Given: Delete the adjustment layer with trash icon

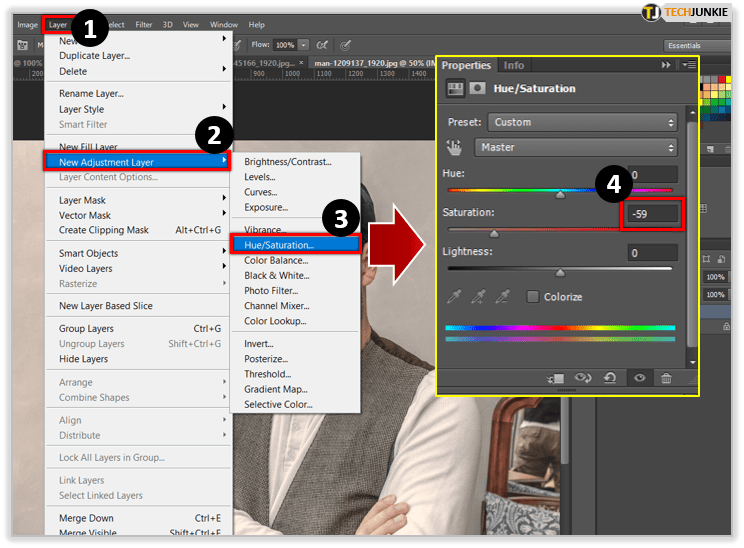Looking at the screenshot, I should point(666,378).
